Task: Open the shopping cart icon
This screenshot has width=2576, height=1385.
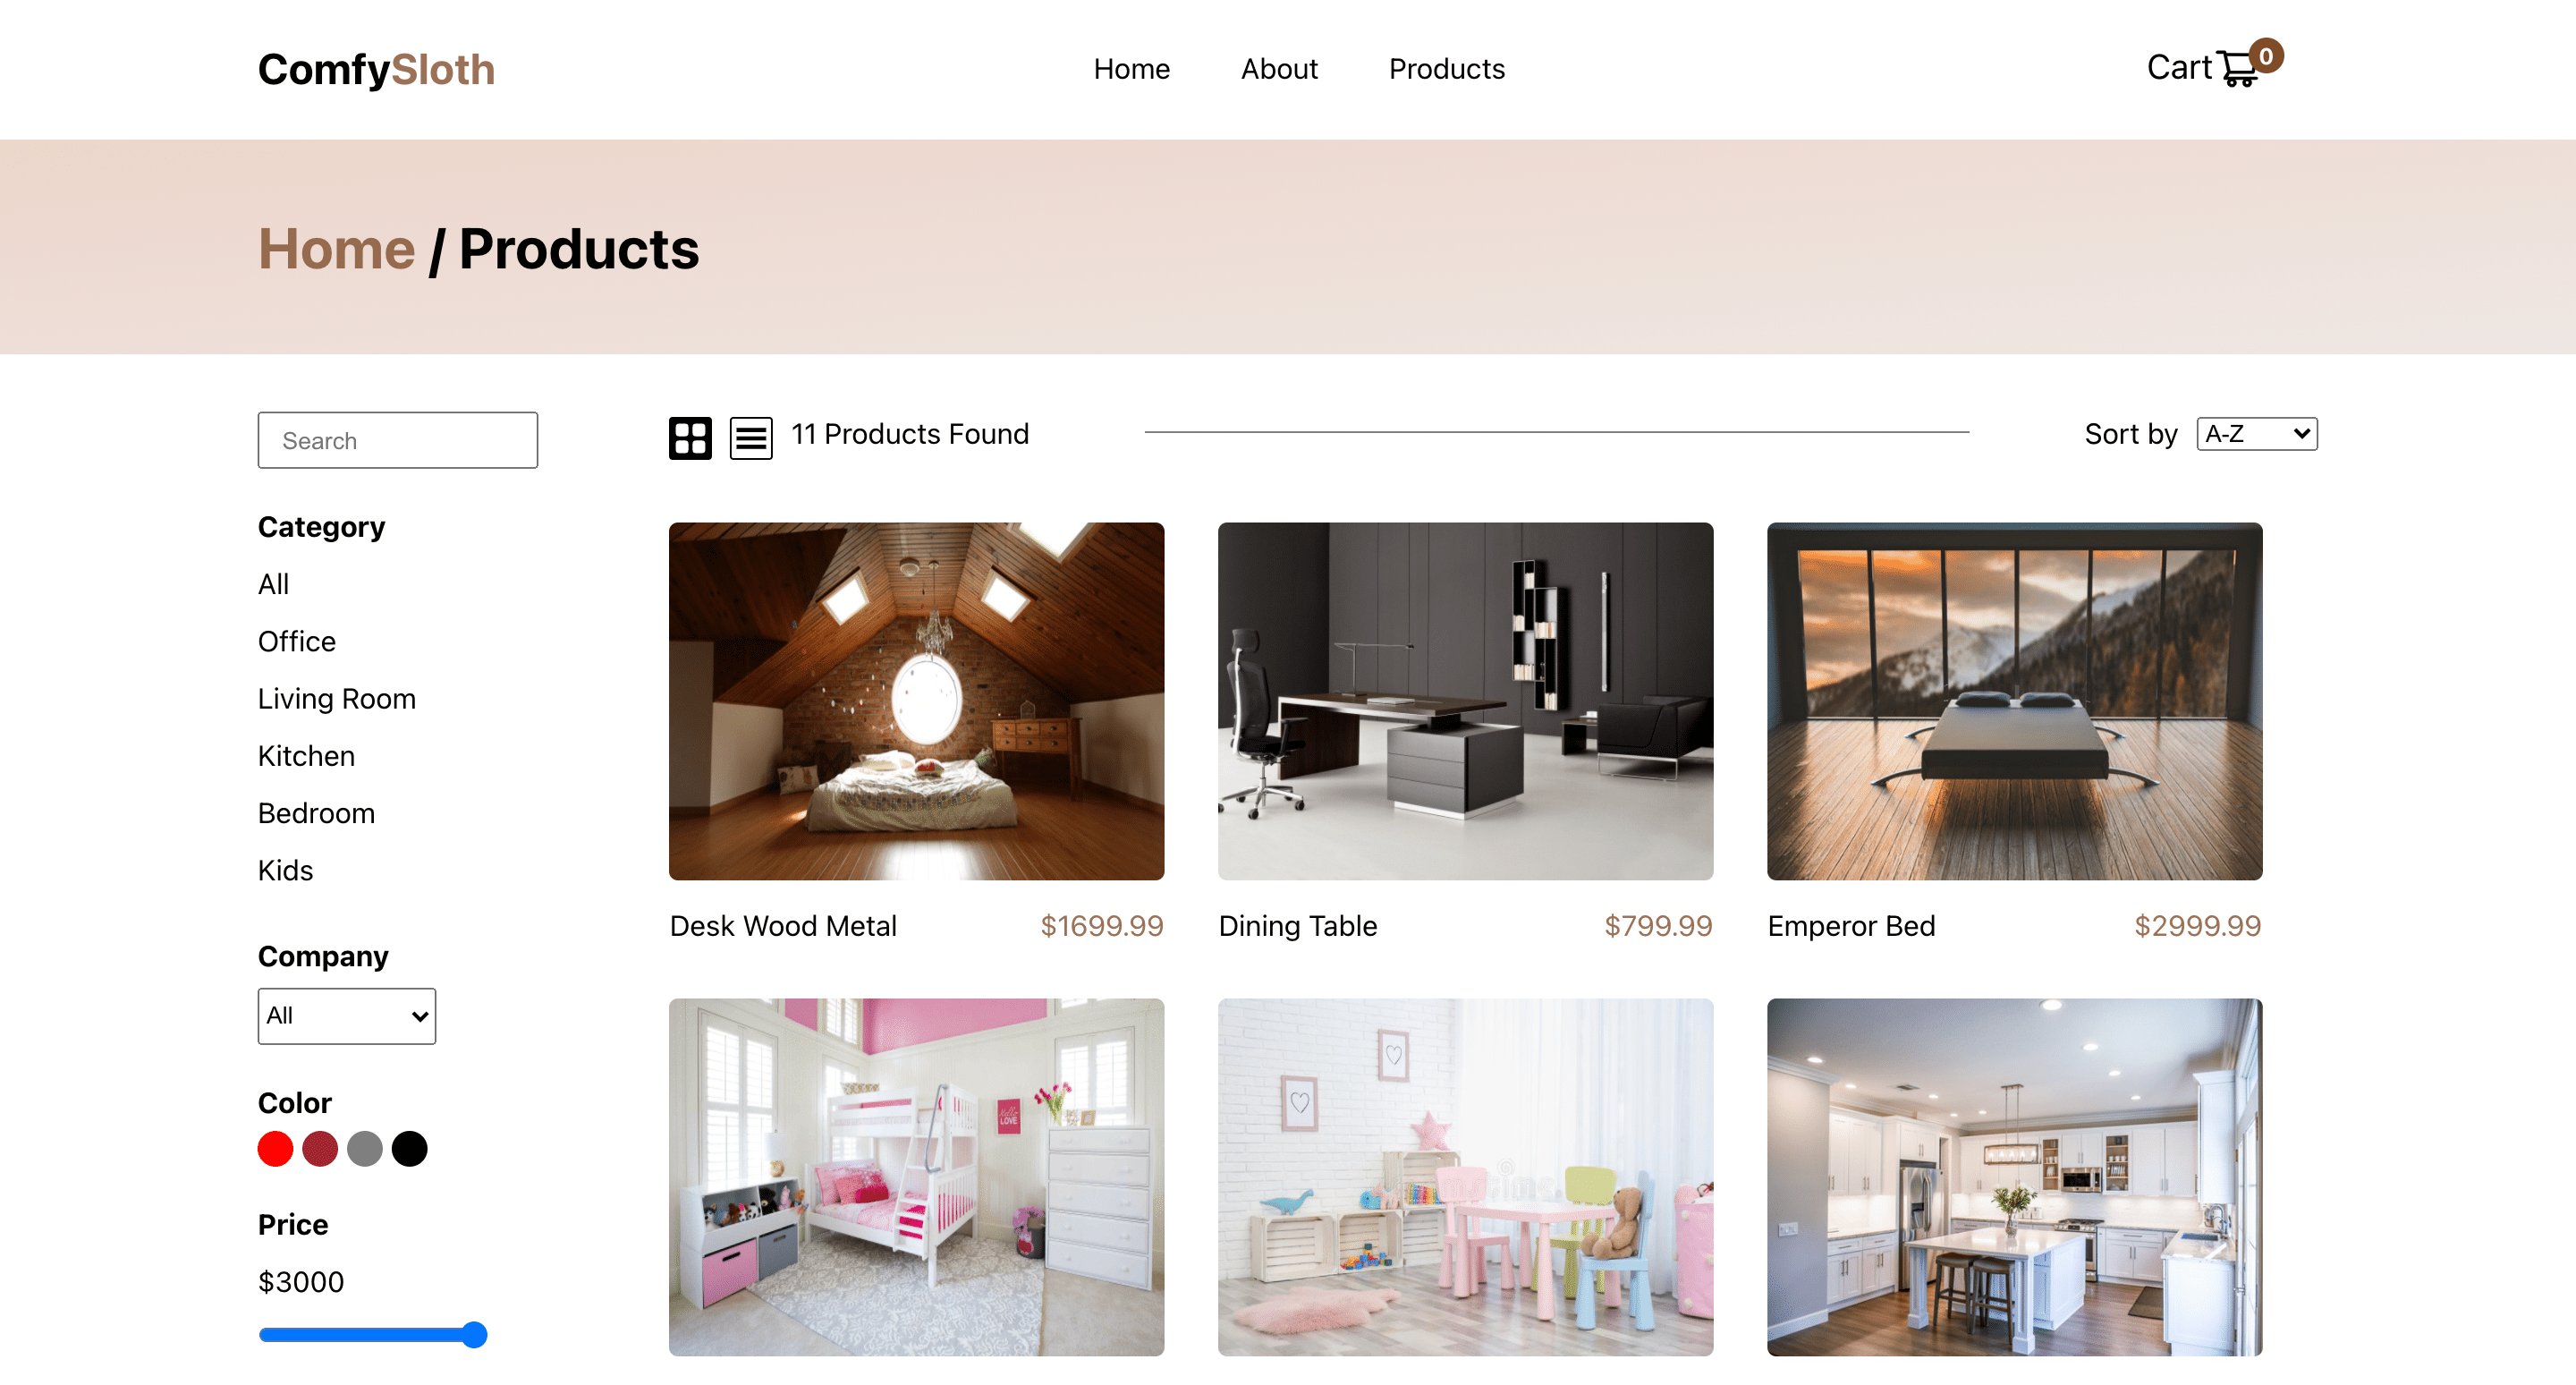Action: tap(2237, 68)
